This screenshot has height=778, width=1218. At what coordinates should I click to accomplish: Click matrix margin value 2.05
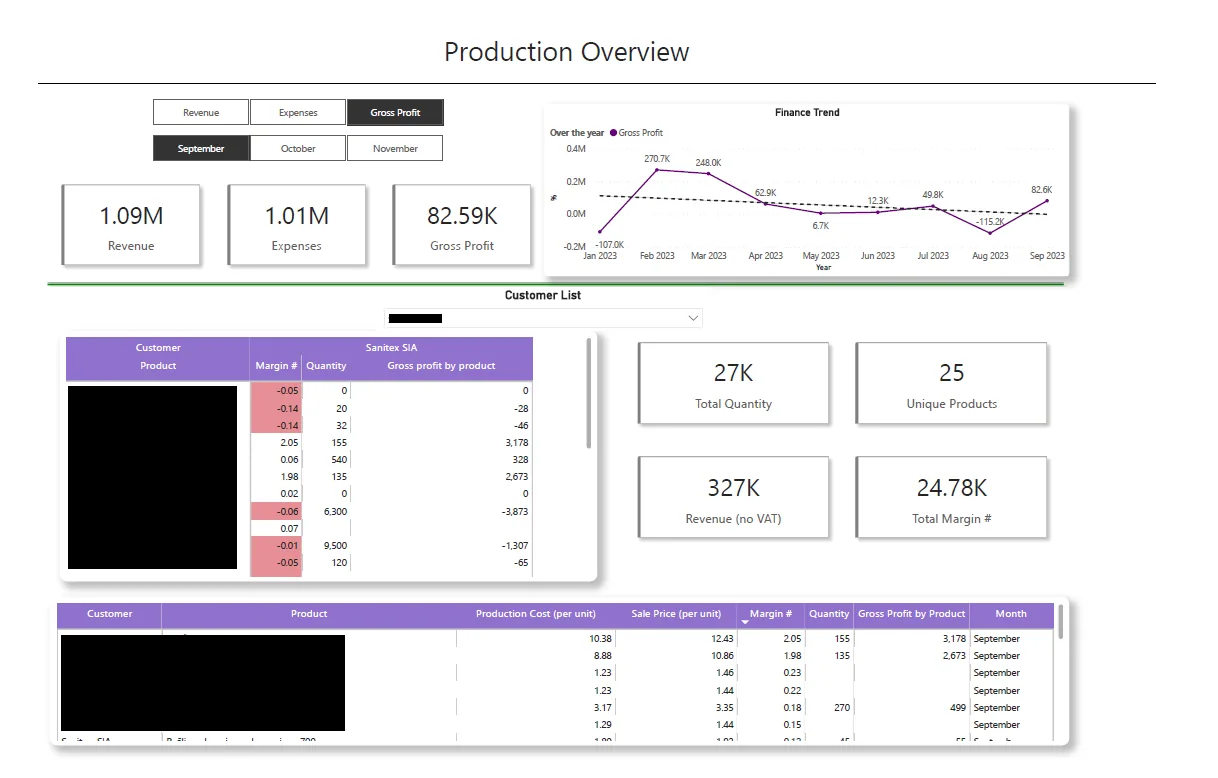pos(289,443)
